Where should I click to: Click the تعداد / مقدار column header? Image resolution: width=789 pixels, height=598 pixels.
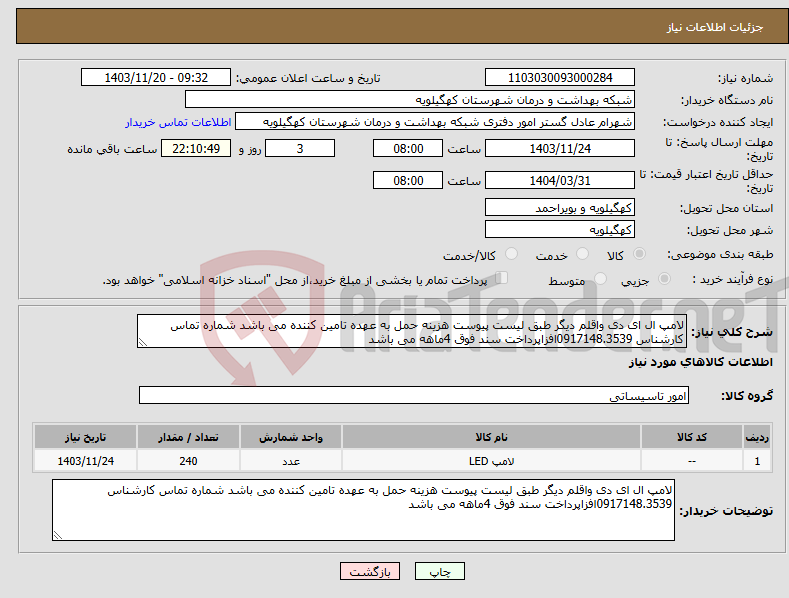(188, 437)
